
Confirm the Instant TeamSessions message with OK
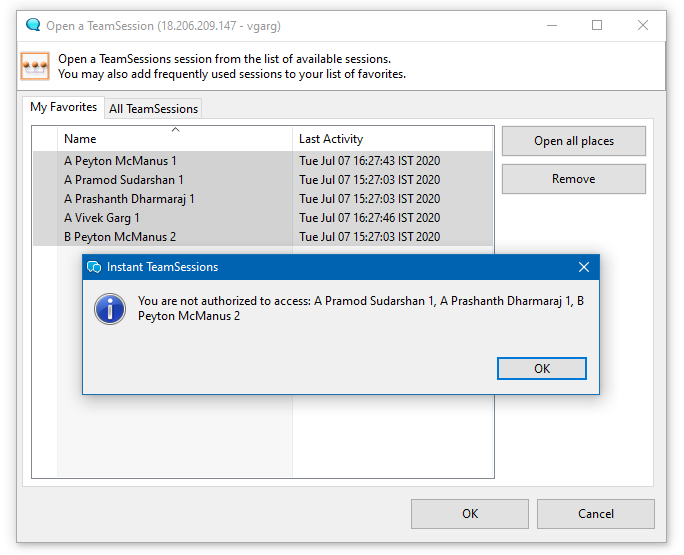(542, 369)
